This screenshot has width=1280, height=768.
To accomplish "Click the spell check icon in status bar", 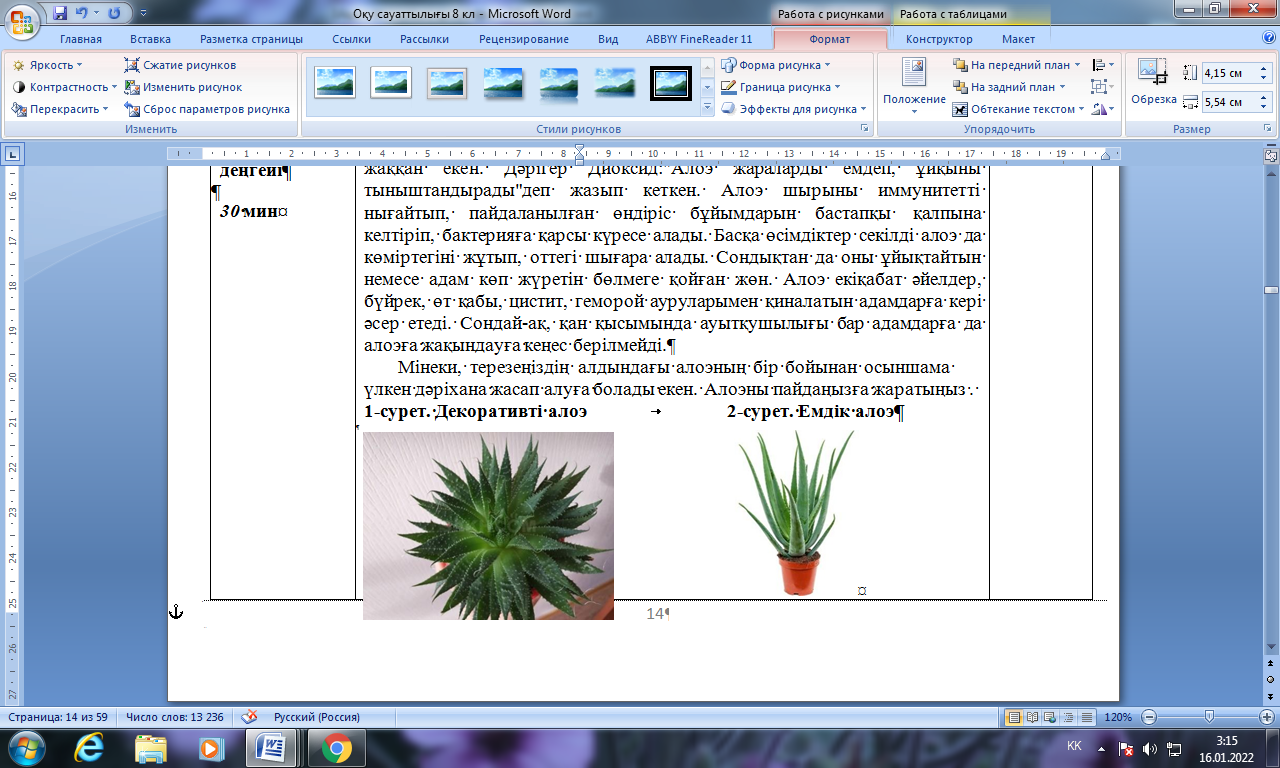I will (250, 717).
